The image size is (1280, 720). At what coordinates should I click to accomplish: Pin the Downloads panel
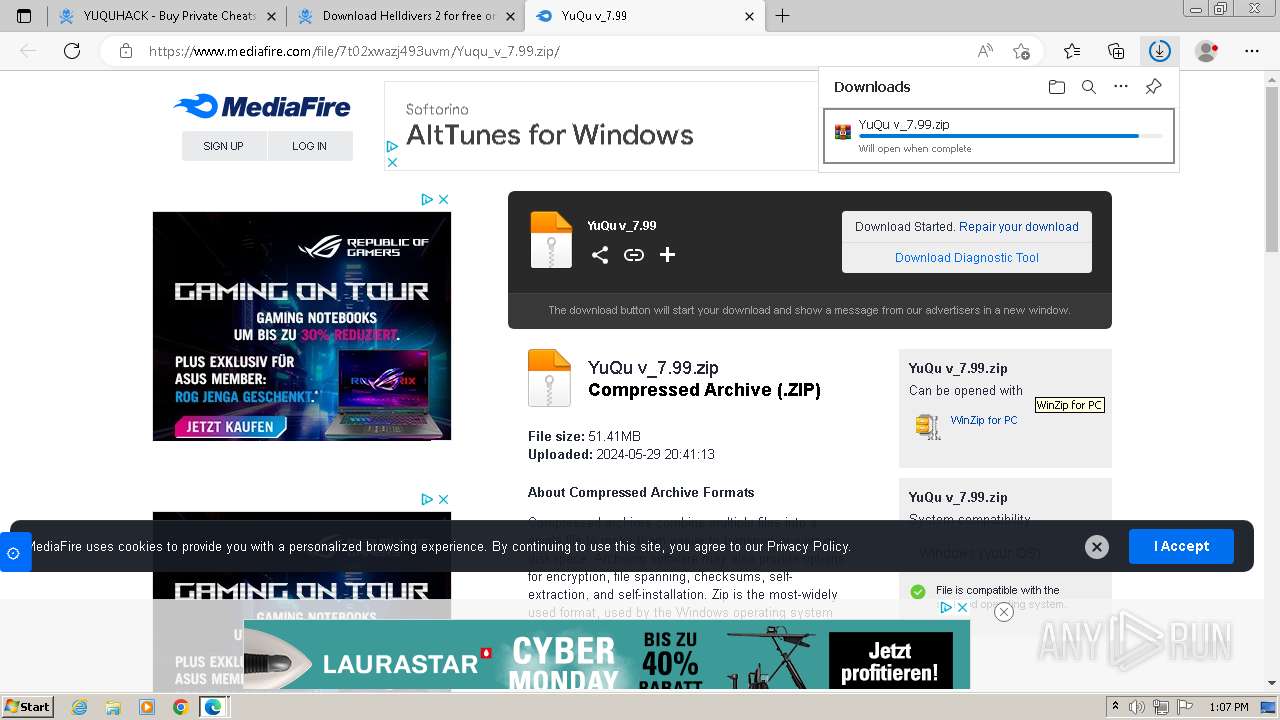coord(1153,87)
